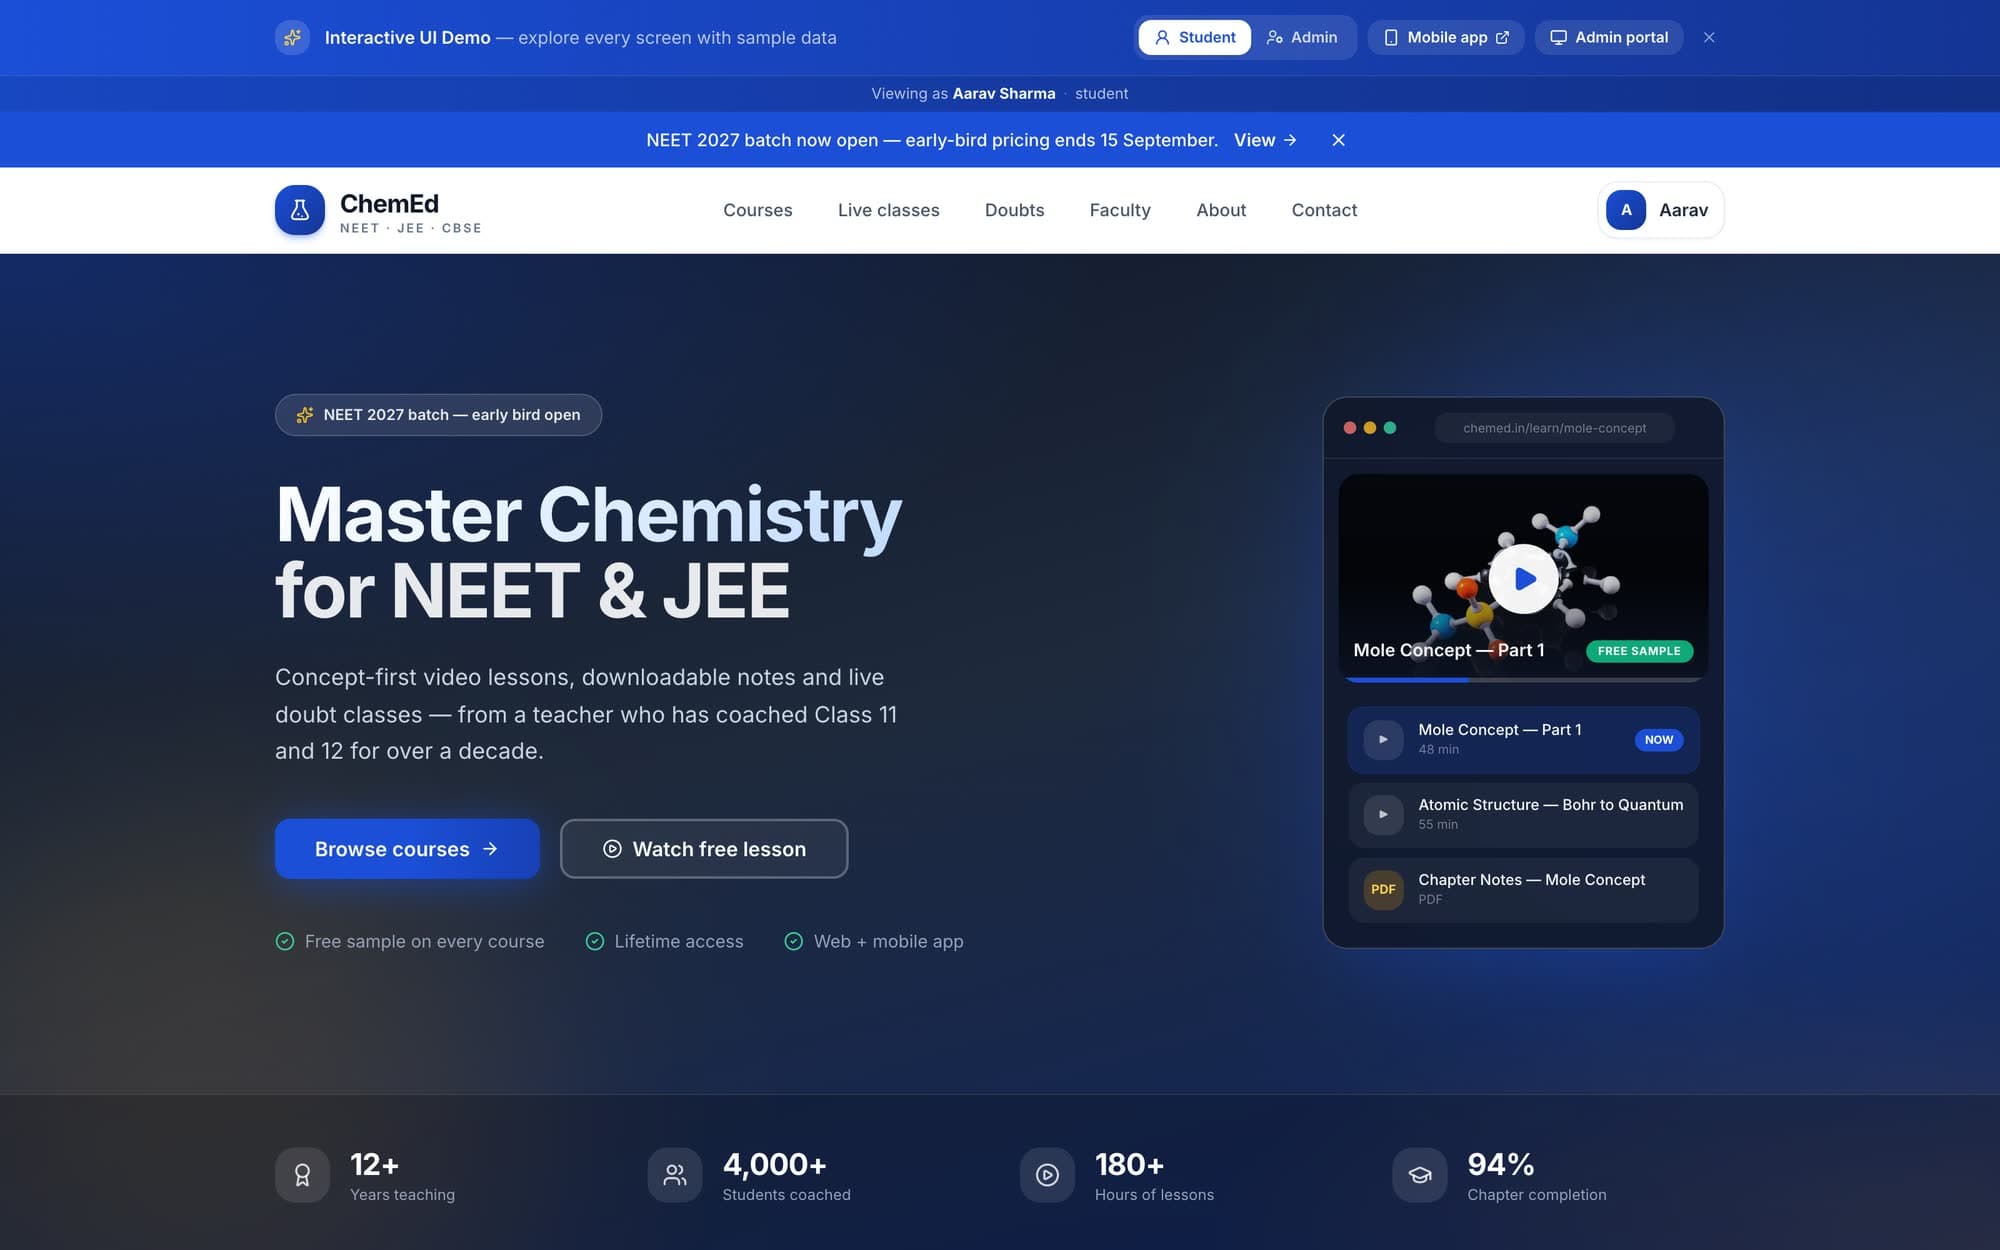Click the yellow dot in mock browser window
This screenshot has width=2000, height=1250.
(1370, 428)
